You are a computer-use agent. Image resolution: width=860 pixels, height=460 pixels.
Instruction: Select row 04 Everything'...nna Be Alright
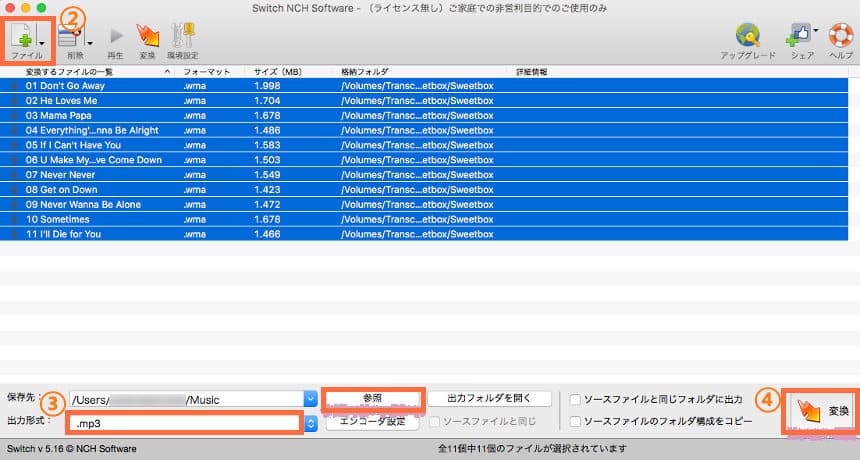click(424, 130)
